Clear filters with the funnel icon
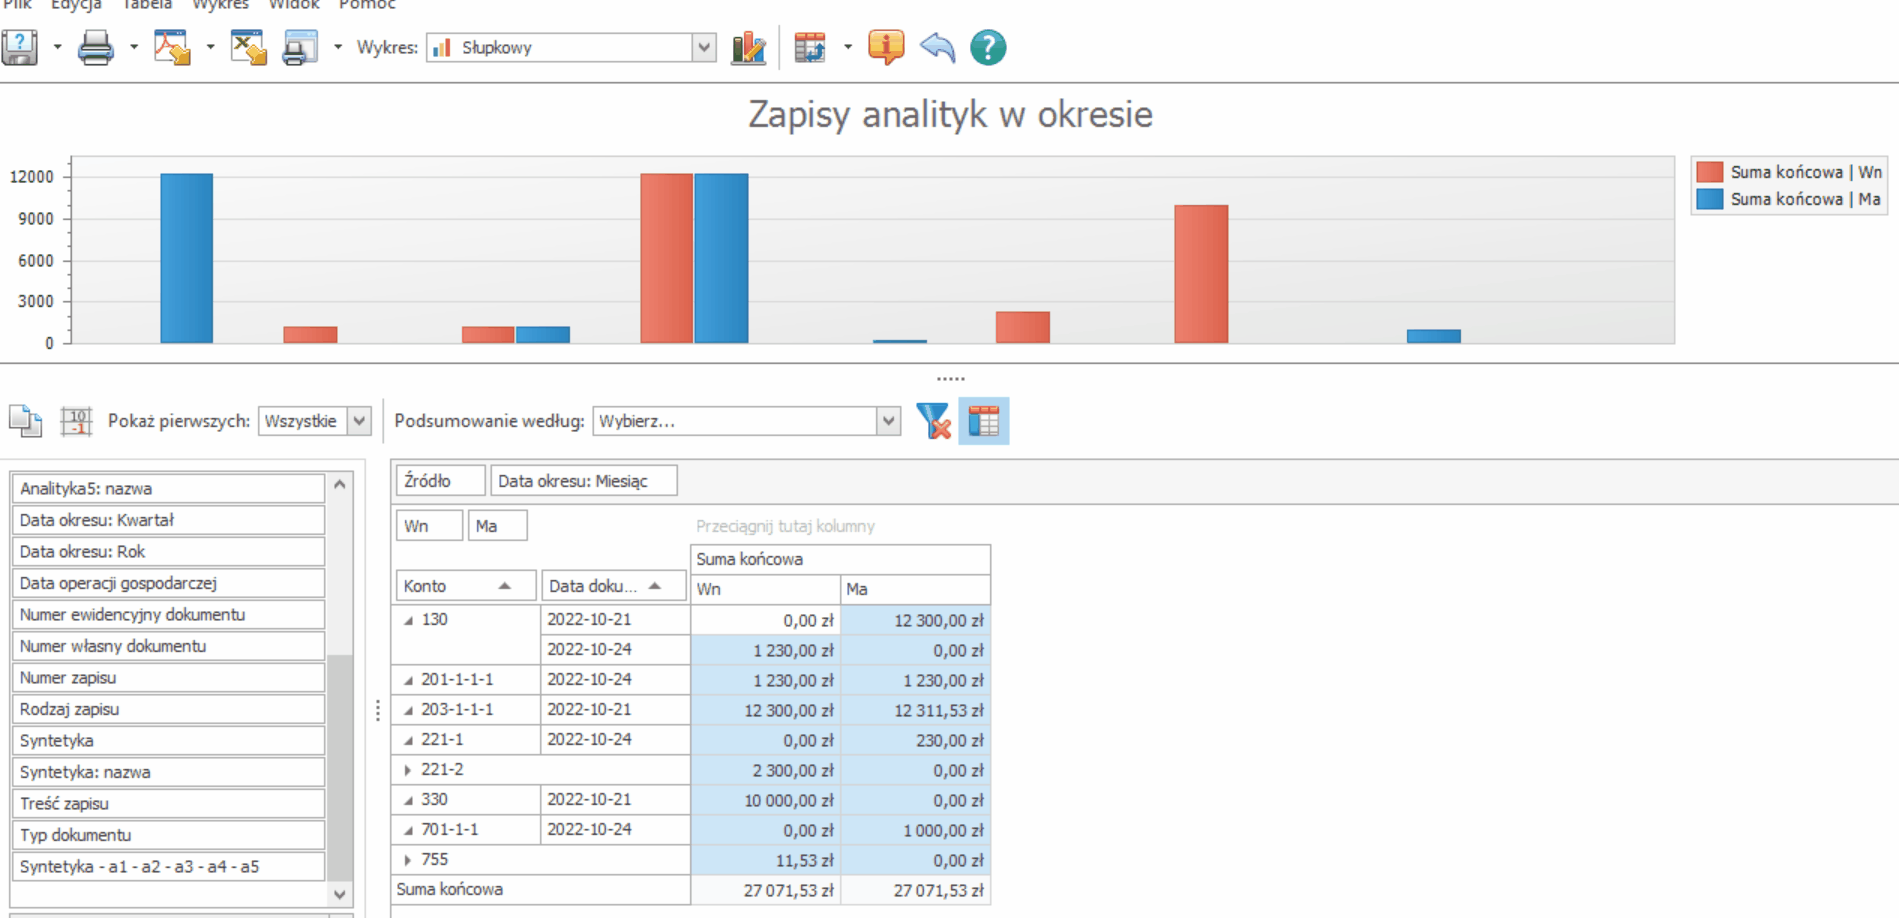The height and width of the screenshot is (918, 1899). pos(933,421)
